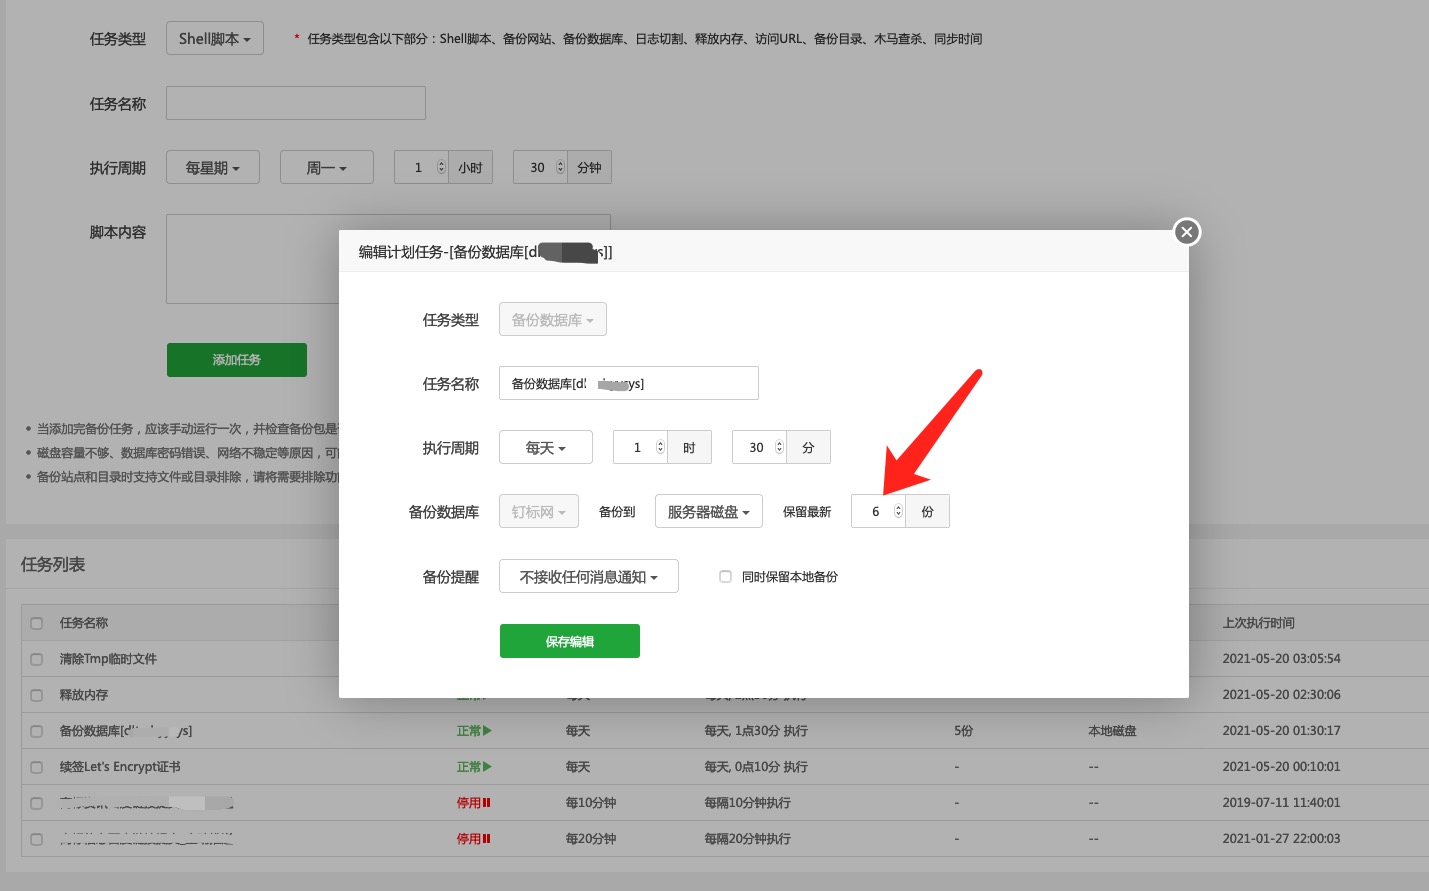Viewport: 1429px width, 891px height.
Task: Click the 脚本内容 script textarea
Action: (388, 258)
